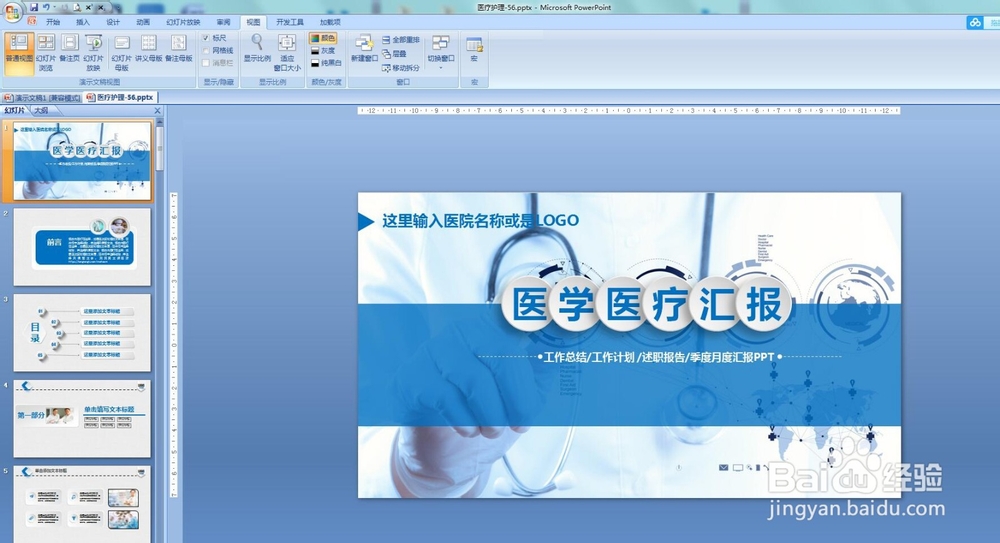This screenshot has height=543, width=1000.
Task: Click the thumbnail pane scrollbar
Action: 159,148
